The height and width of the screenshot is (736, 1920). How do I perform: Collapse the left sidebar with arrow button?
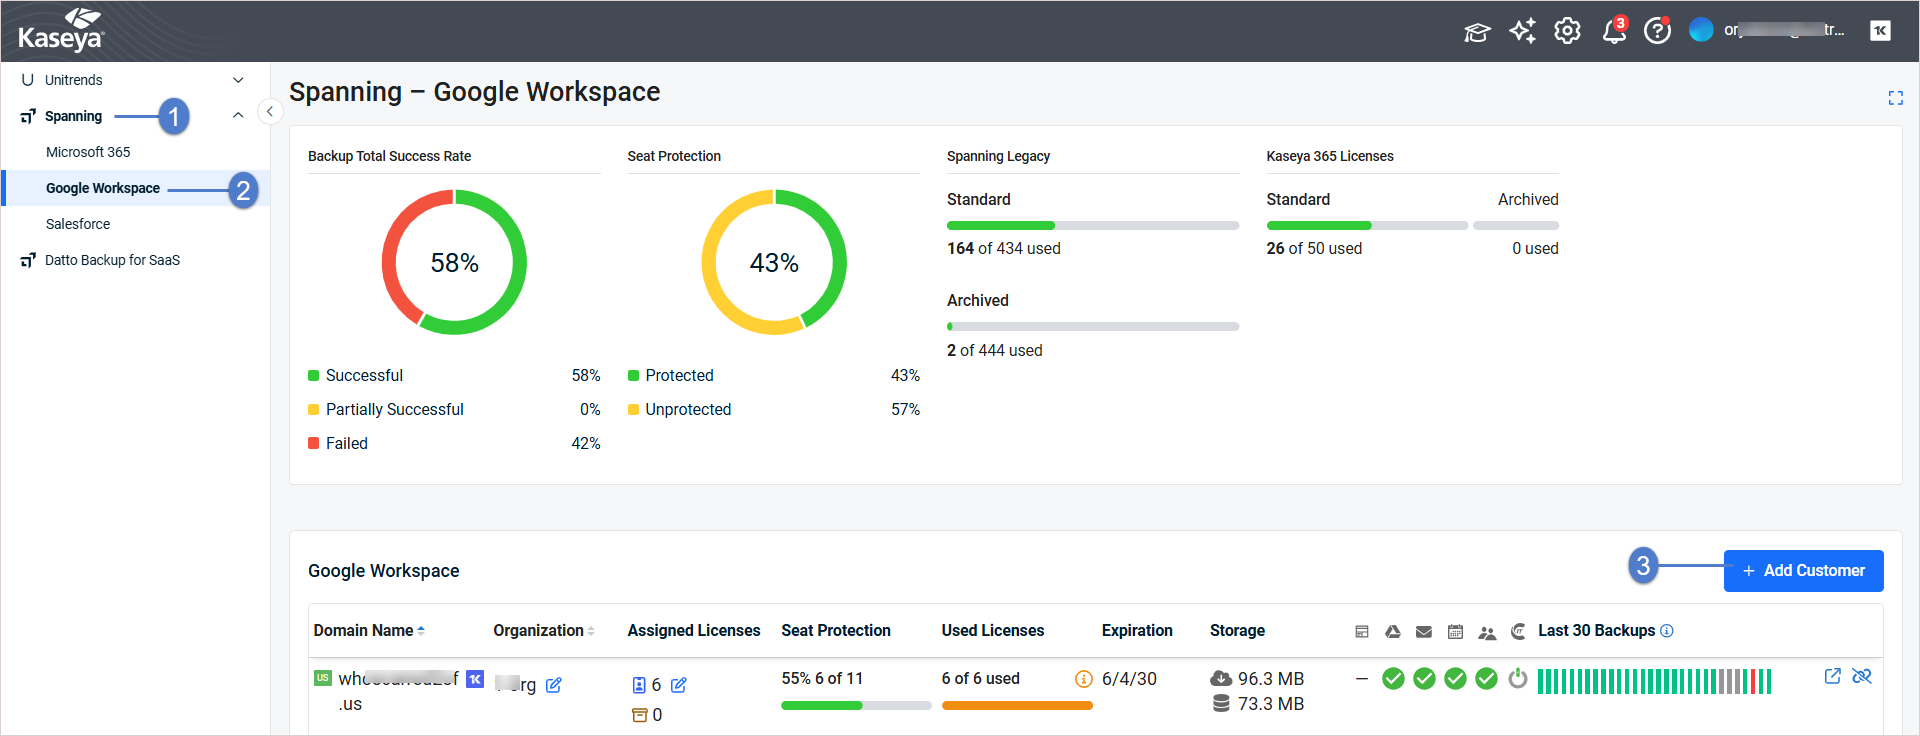click(269, 112)
